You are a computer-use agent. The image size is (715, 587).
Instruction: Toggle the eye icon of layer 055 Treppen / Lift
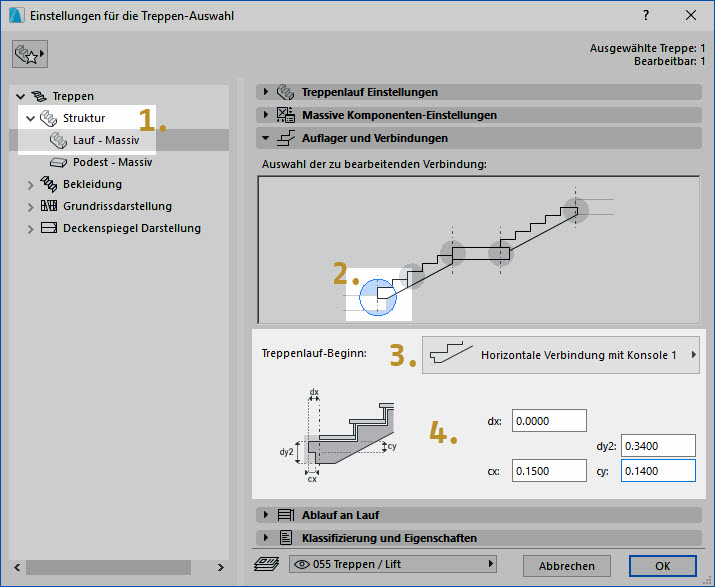301,565
